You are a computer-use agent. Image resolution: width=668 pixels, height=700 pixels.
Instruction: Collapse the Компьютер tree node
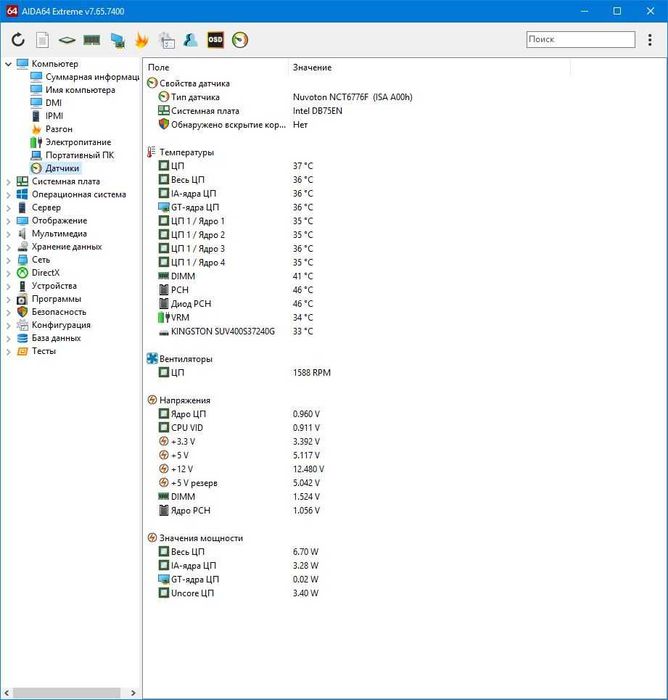point(8,64)
